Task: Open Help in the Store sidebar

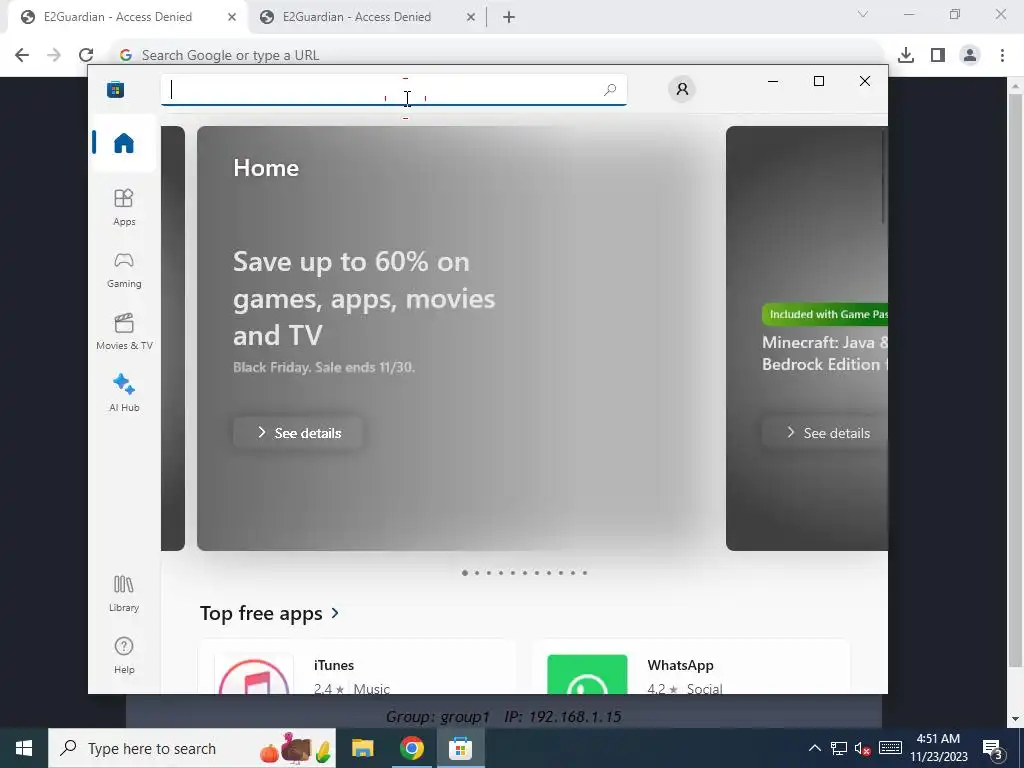Action: [123, 656]
